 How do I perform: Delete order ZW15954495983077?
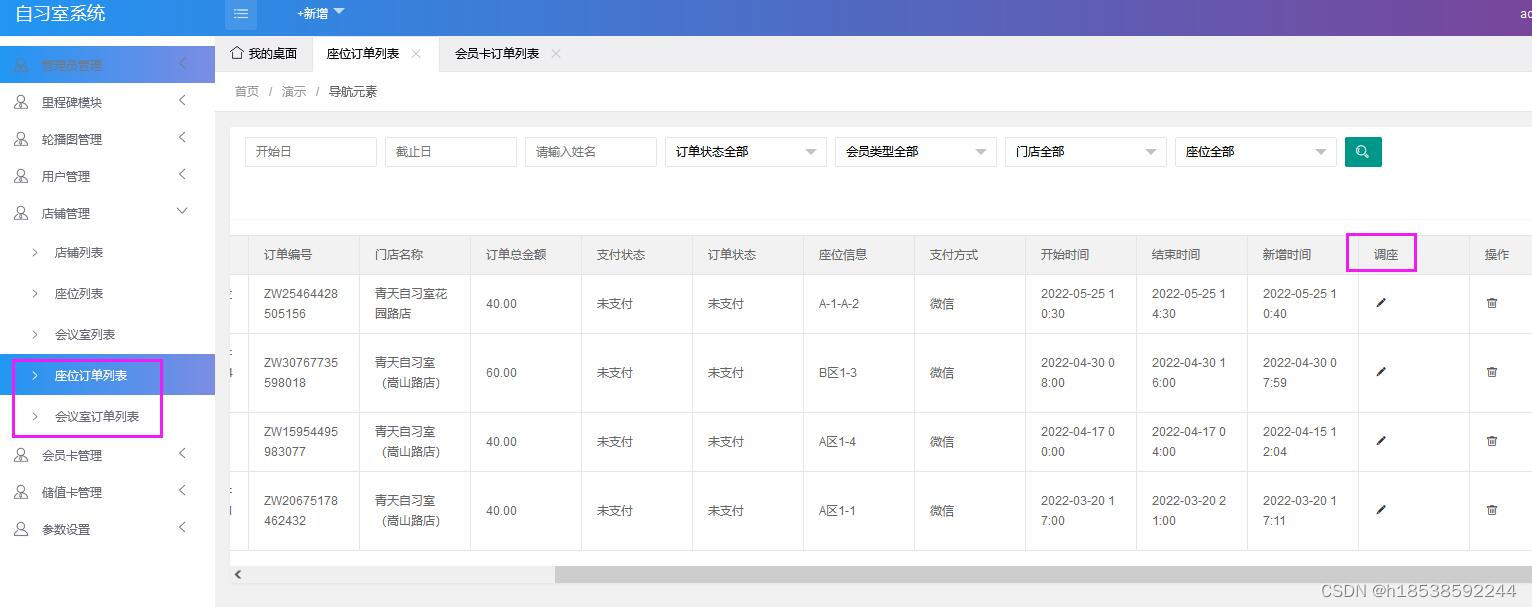(x=1492, y=441)
